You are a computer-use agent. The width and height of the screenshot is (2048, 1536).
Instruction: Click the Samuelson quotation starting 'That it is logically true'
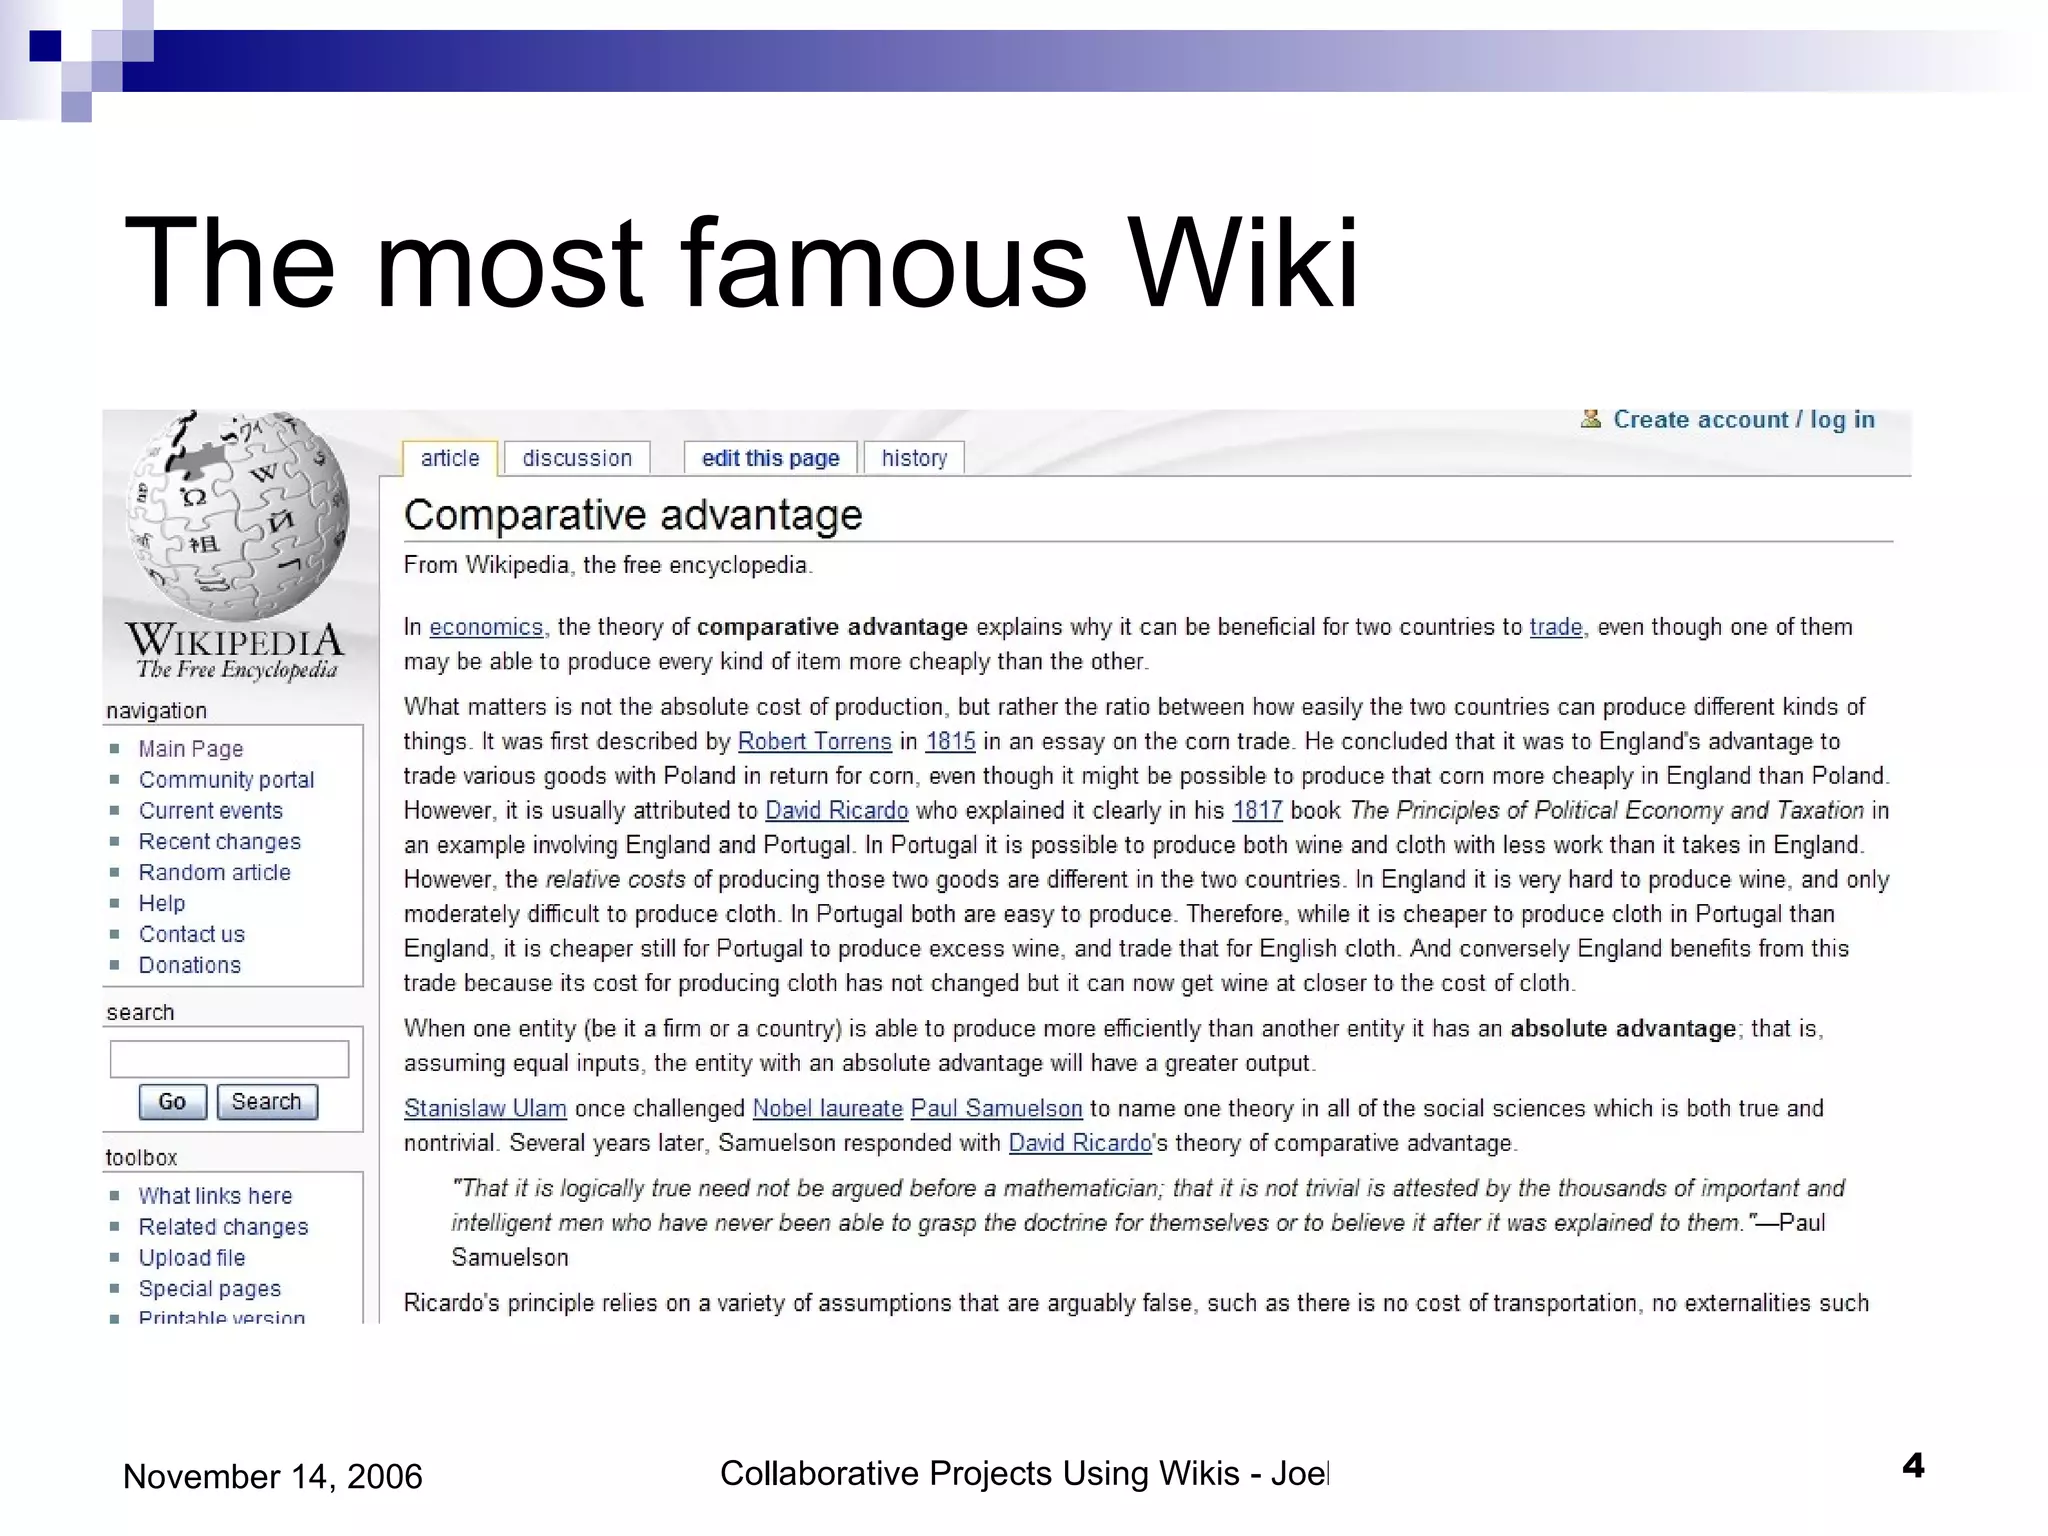(1147, 1223)
